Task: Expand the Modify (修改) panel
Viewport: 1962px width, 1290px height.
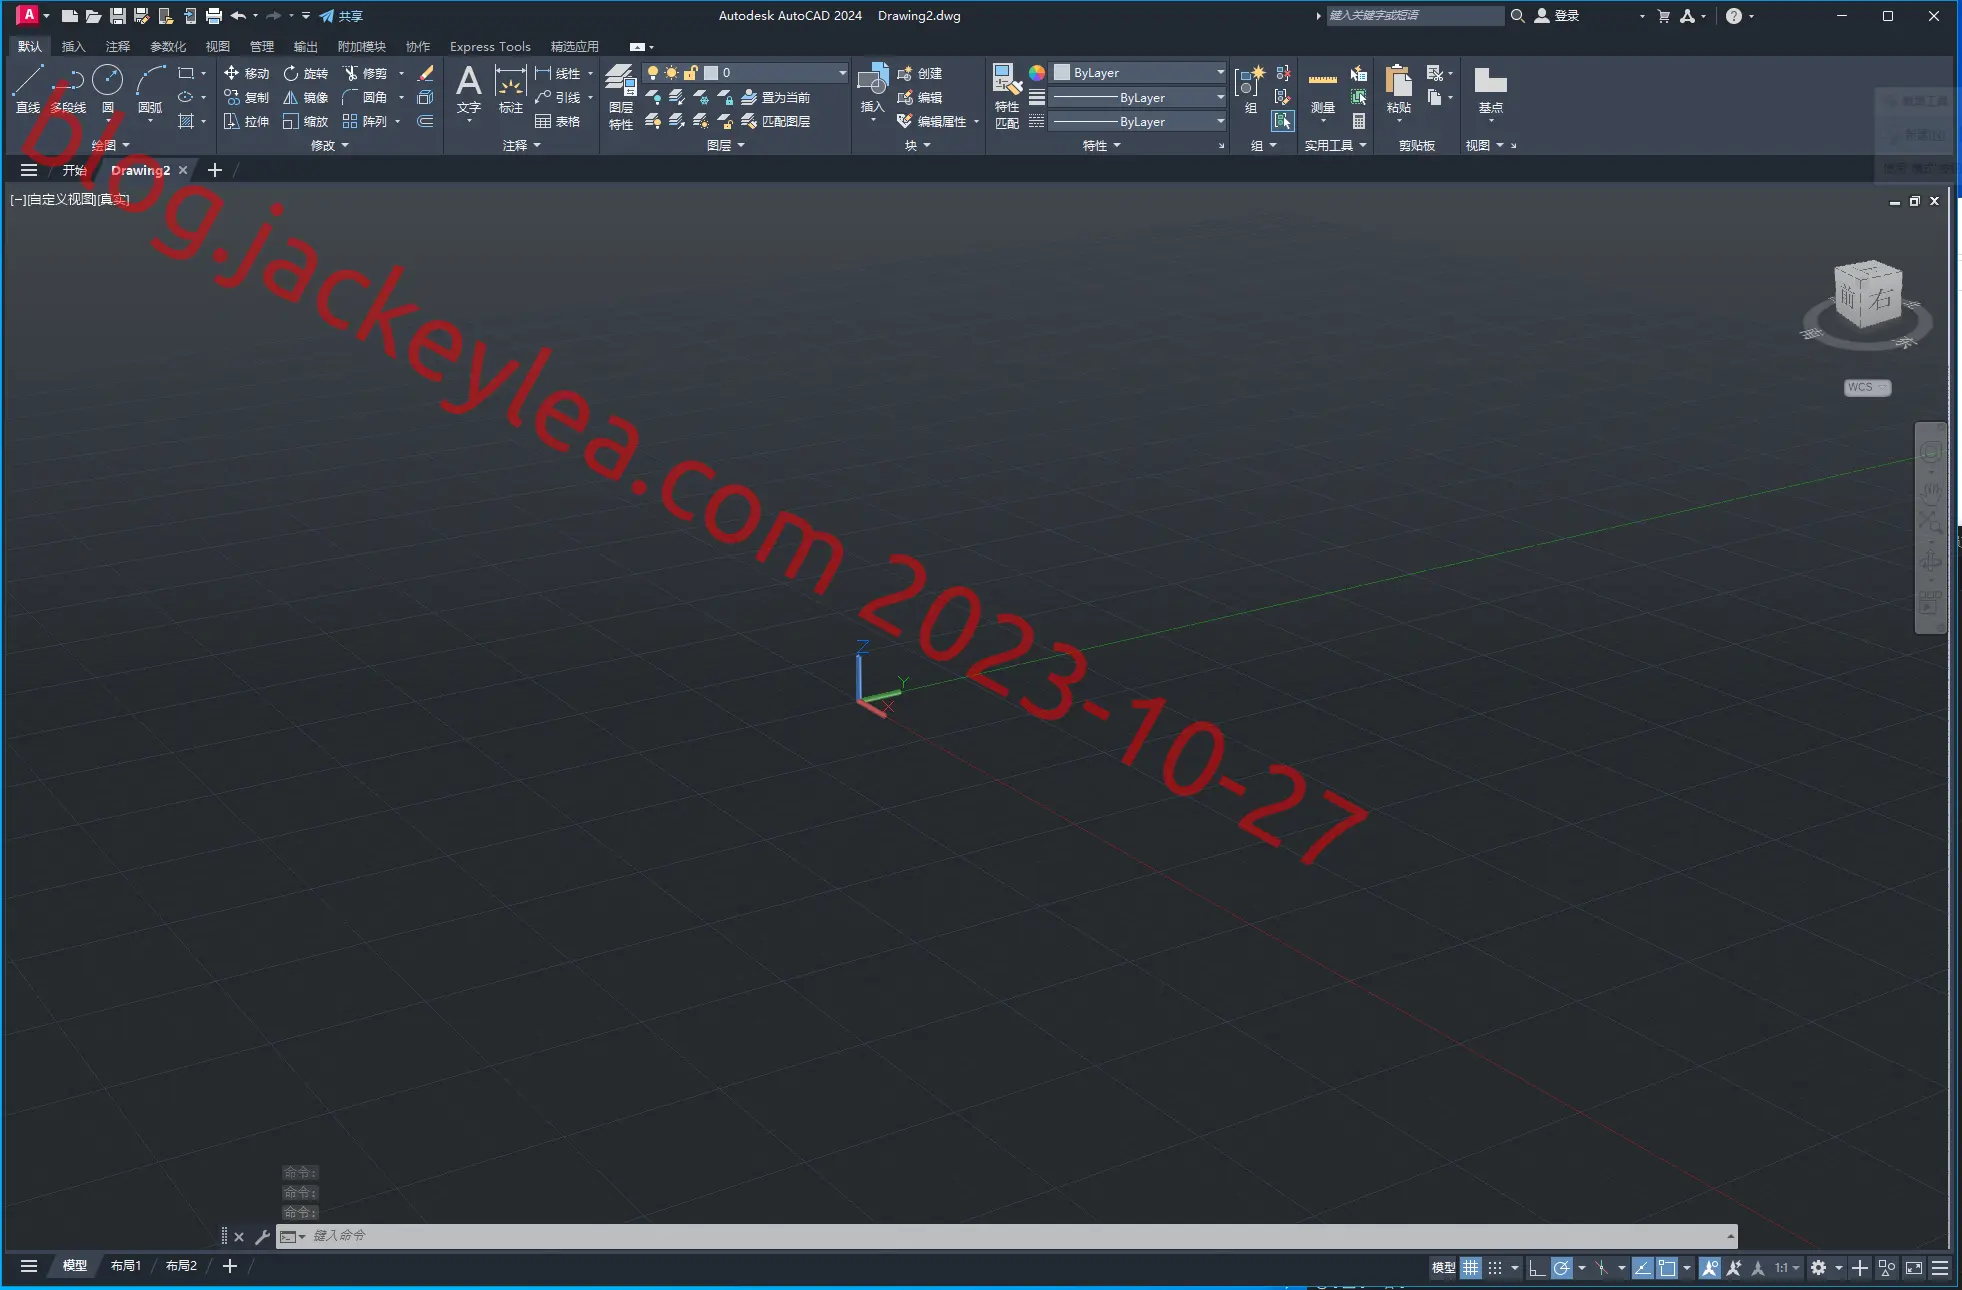Action: [330, 145]
